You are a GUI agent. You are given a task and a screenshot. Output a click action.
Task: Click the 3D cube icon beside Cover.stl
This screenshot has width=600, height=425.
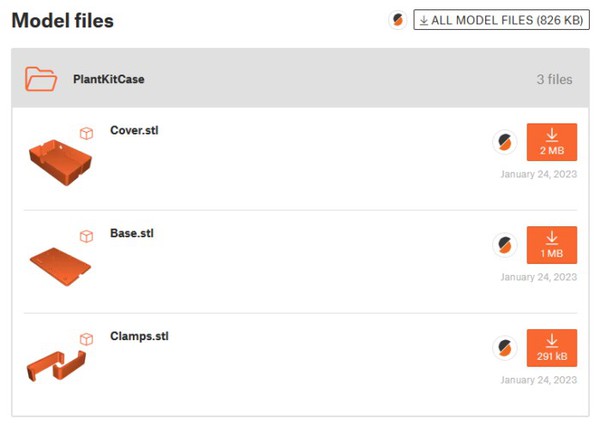coord(87,133)
